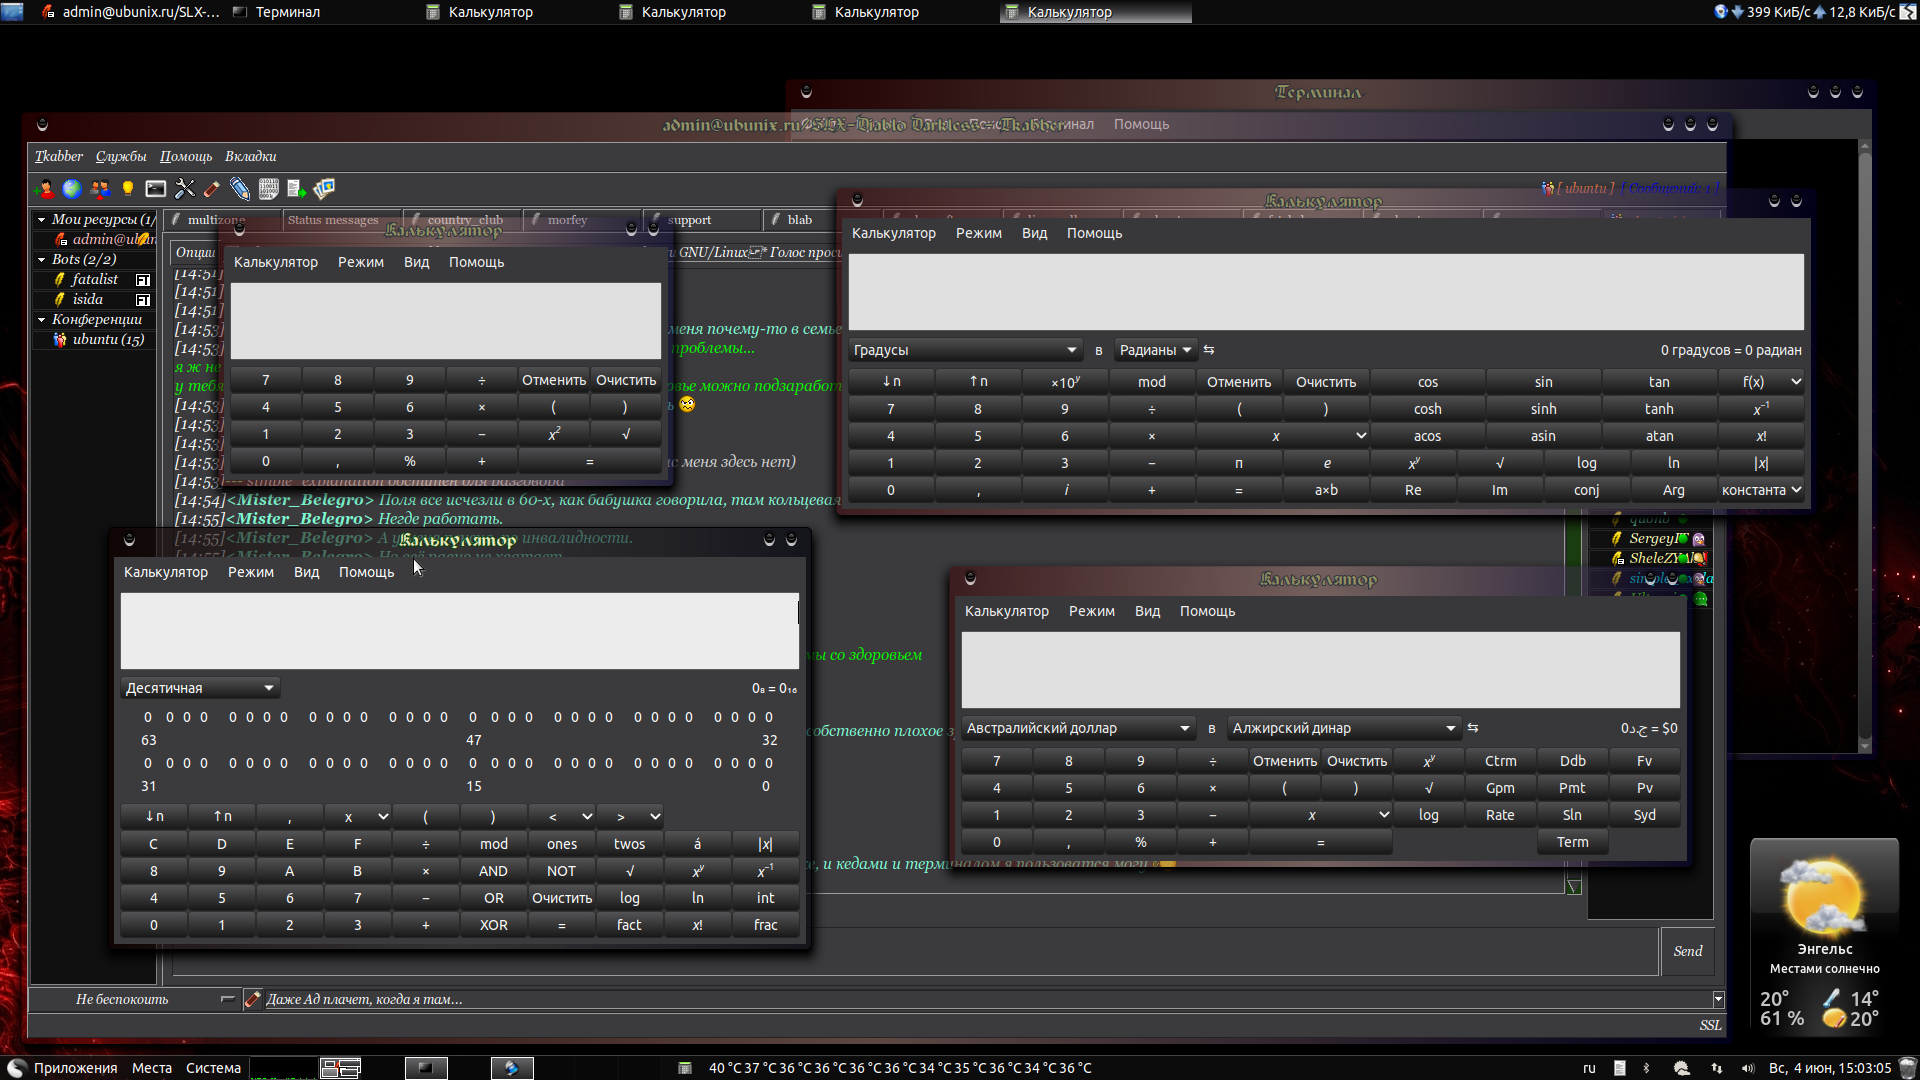
Task: Open the Службы menu in Tkabber
Action: 121,156
